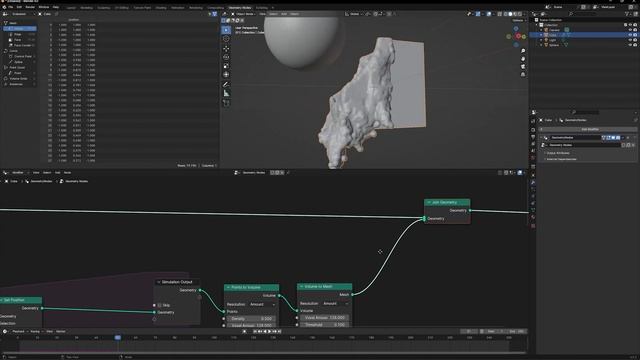Activate the Cursor tool in the 3D viewport
The image size is (640, 360).
click(x=226, y=39)
